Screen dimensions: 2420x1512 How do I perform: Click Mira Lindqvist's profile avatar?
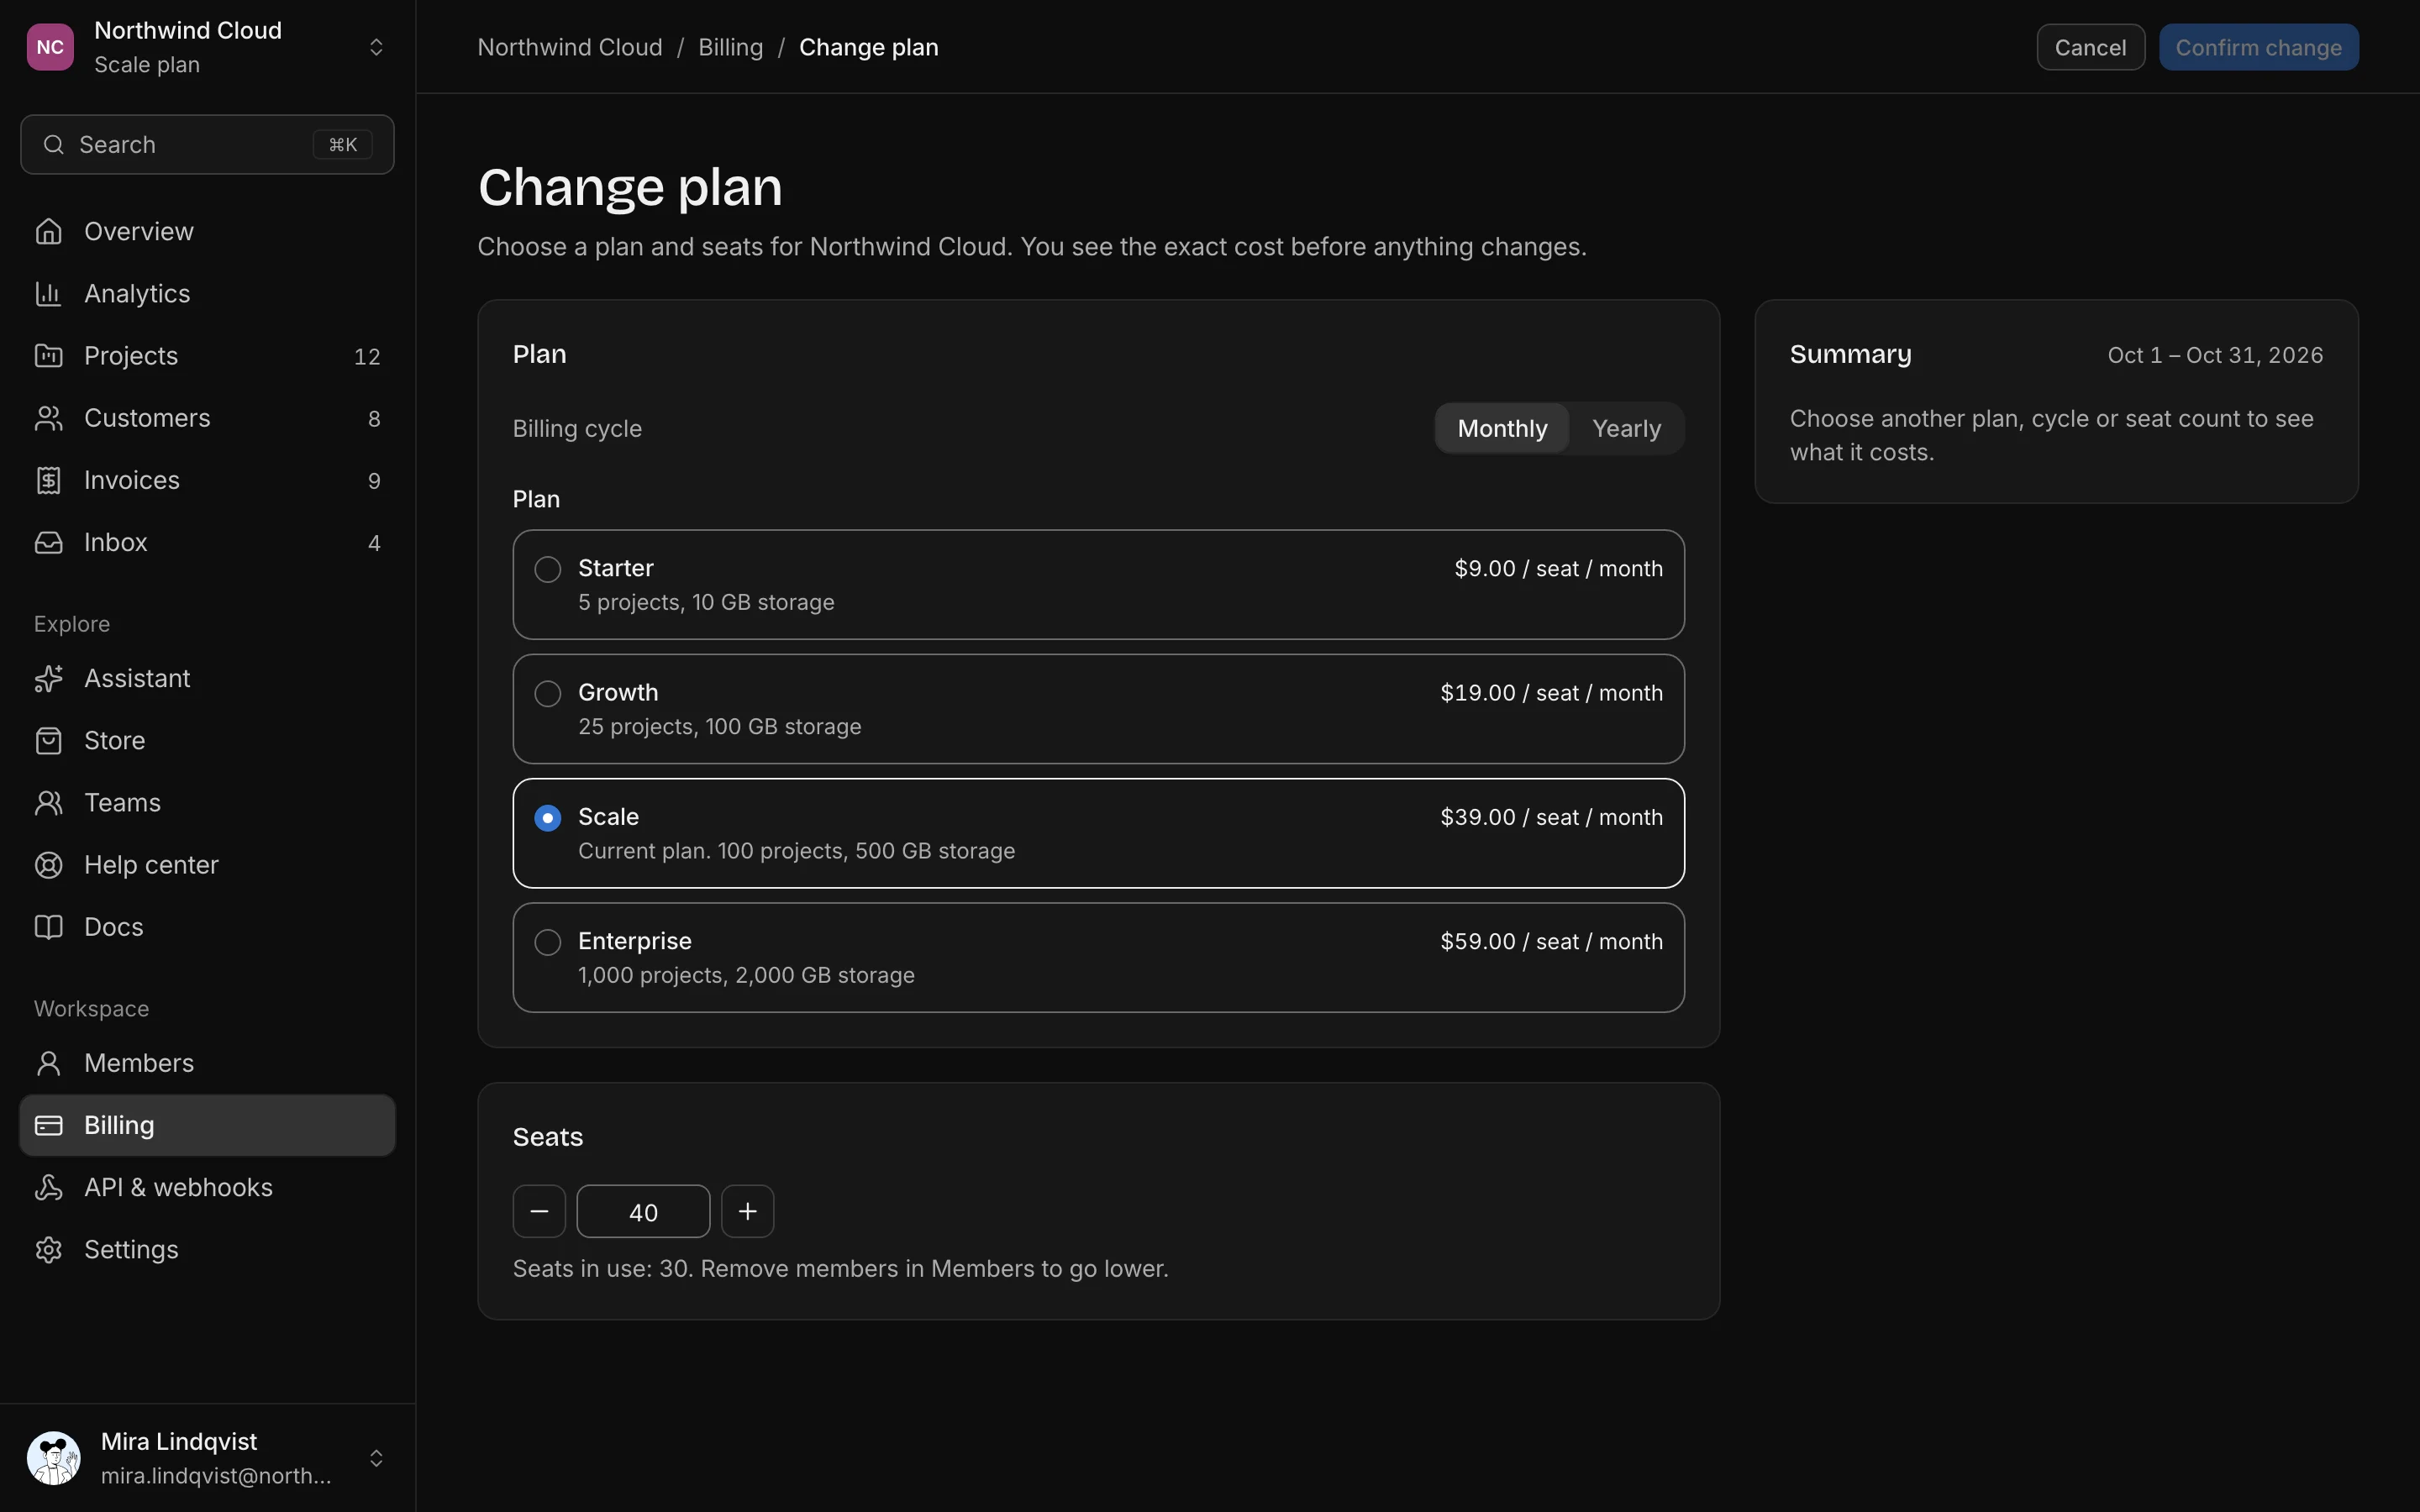point(53,1458)
